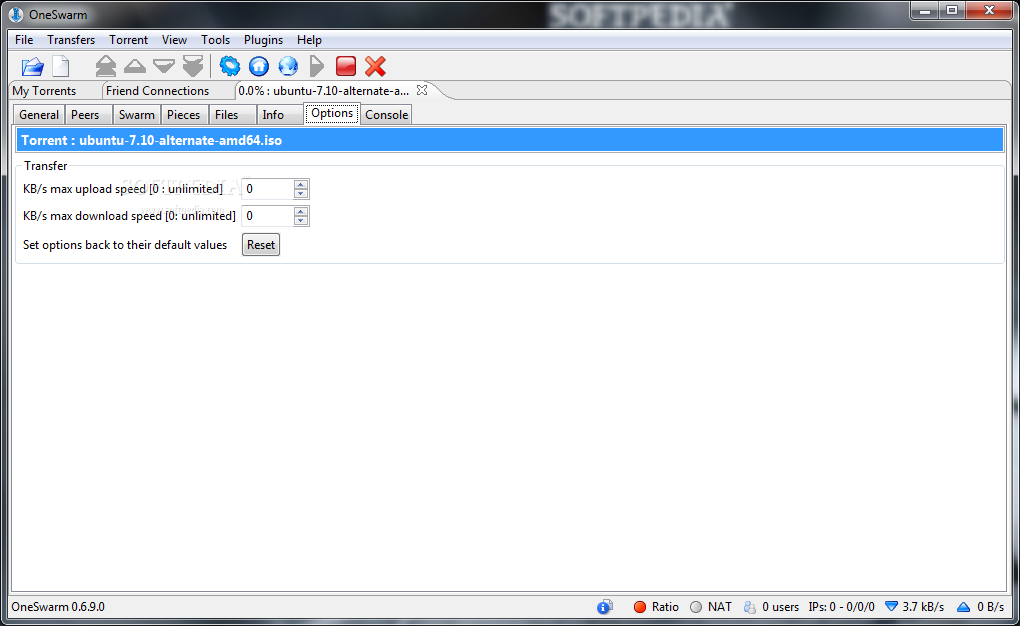The height and width of the screenshot is (626, 1020).
Task: Open the Torrent menu
Action: coord(128,40)
